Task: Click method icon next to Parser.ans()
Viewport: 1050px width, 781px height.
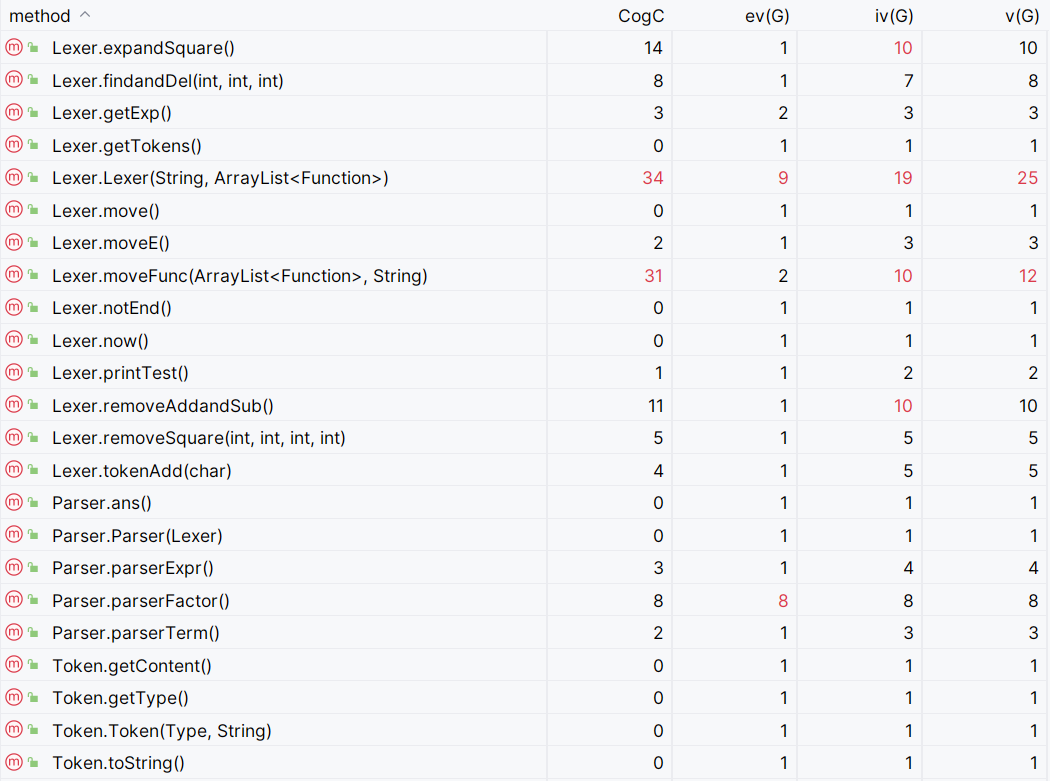Action: (14, 502)
